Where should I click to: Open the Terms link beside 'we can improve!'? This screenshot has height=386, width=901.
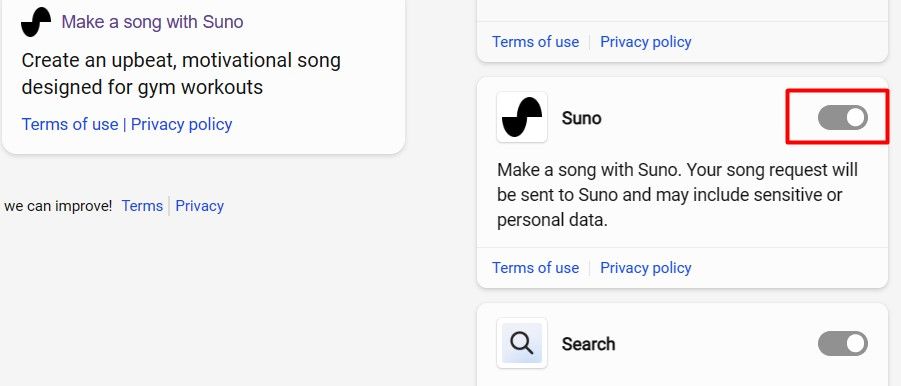(142, 206)
